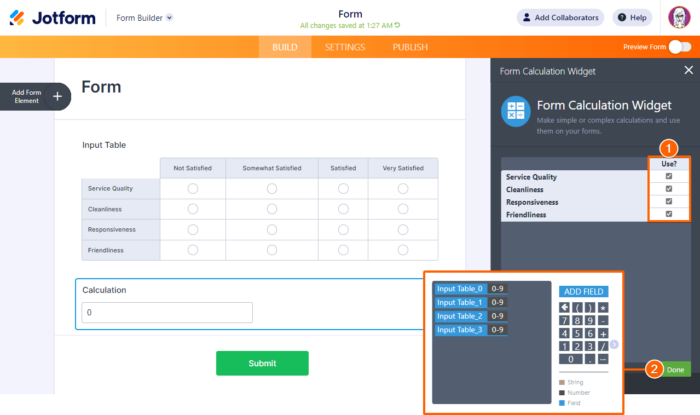Insert an opening parenthesis from the keypad
700x415 pixels.
click(577, 307)
